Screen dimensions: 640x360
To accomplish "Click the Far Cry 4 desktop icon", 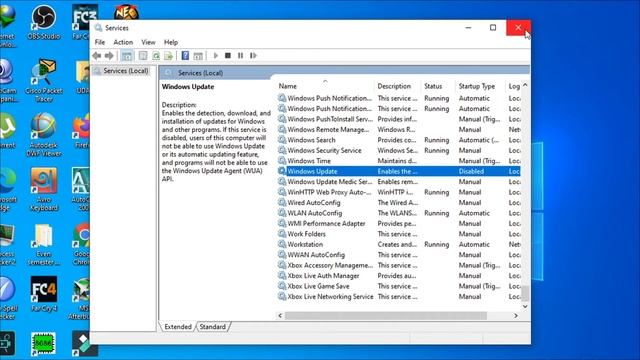I will point(44,294).
